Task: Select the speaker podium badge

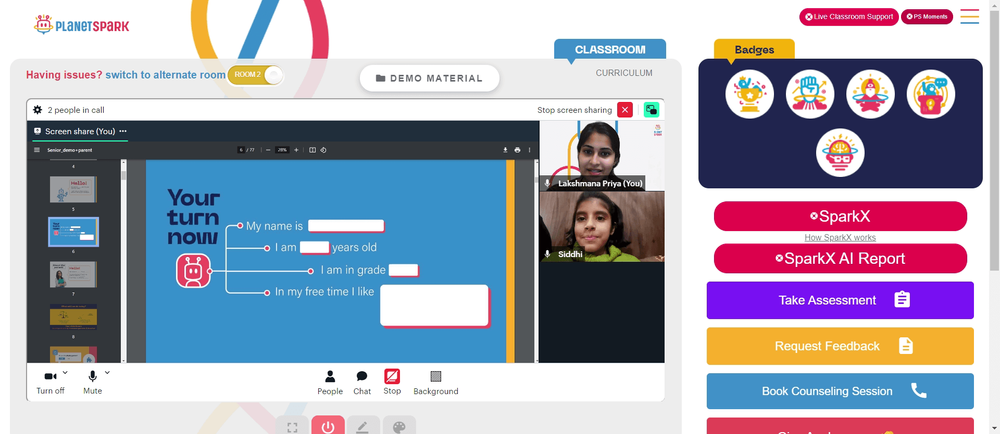Action: (930, 94)
